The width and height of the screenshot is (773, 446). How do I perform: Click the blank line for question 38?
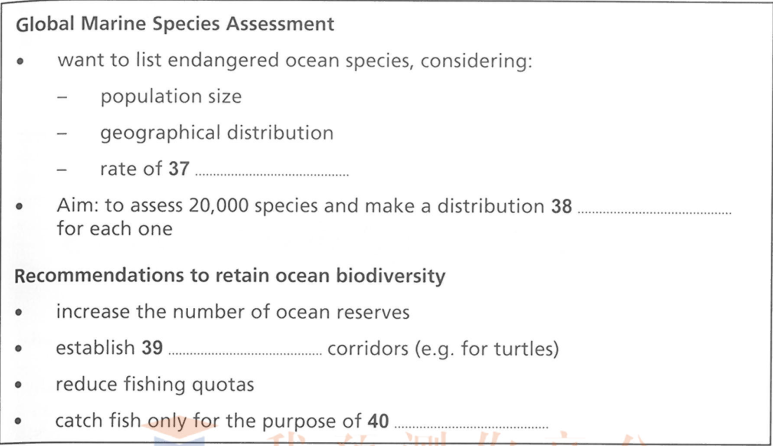tap(654, 212)
